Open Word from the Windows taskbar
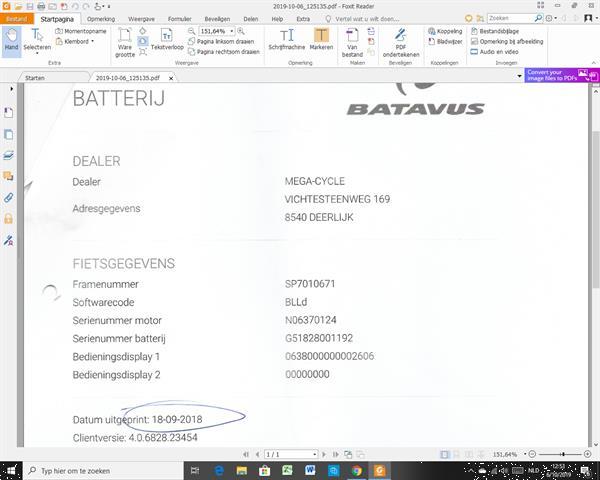This screenshot has height=480, width=600. click(x=310, y=470)
